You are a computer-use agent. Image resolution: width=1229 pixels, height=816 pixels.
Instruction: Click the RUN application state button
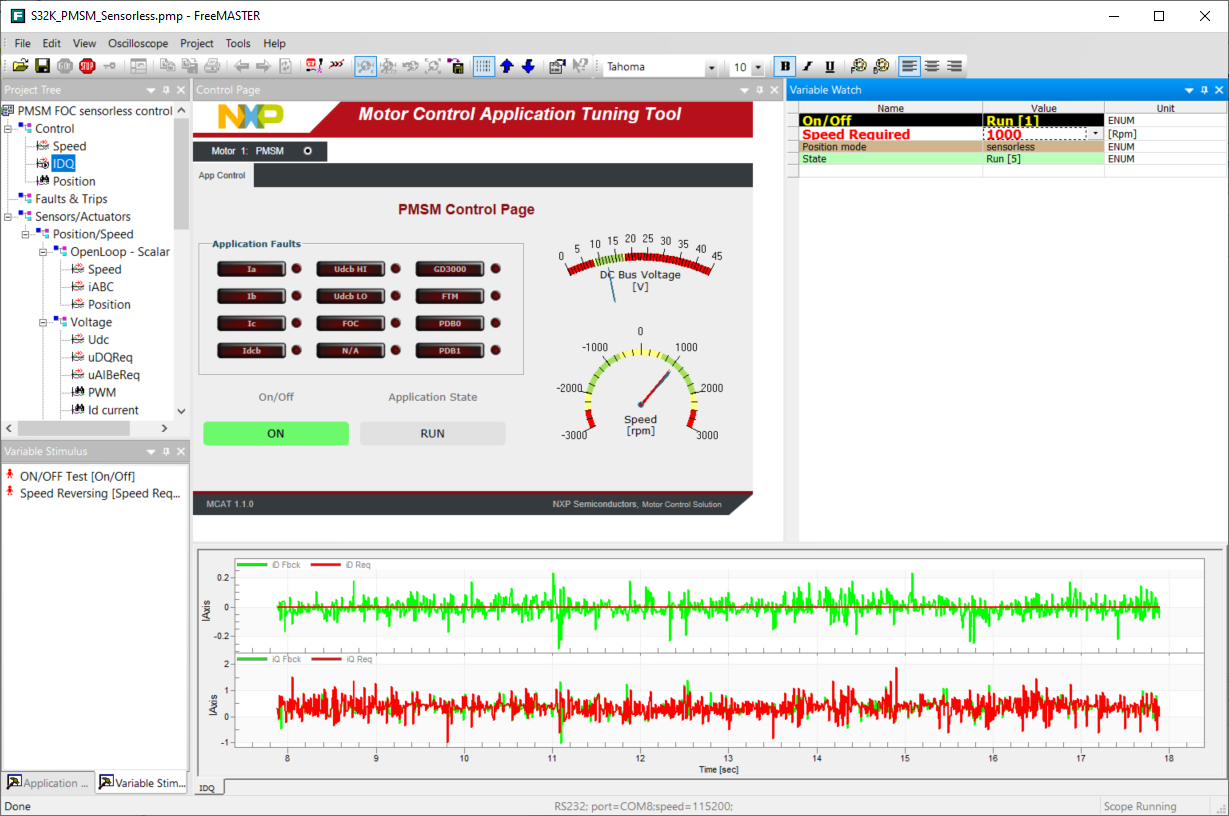point(432,433)
